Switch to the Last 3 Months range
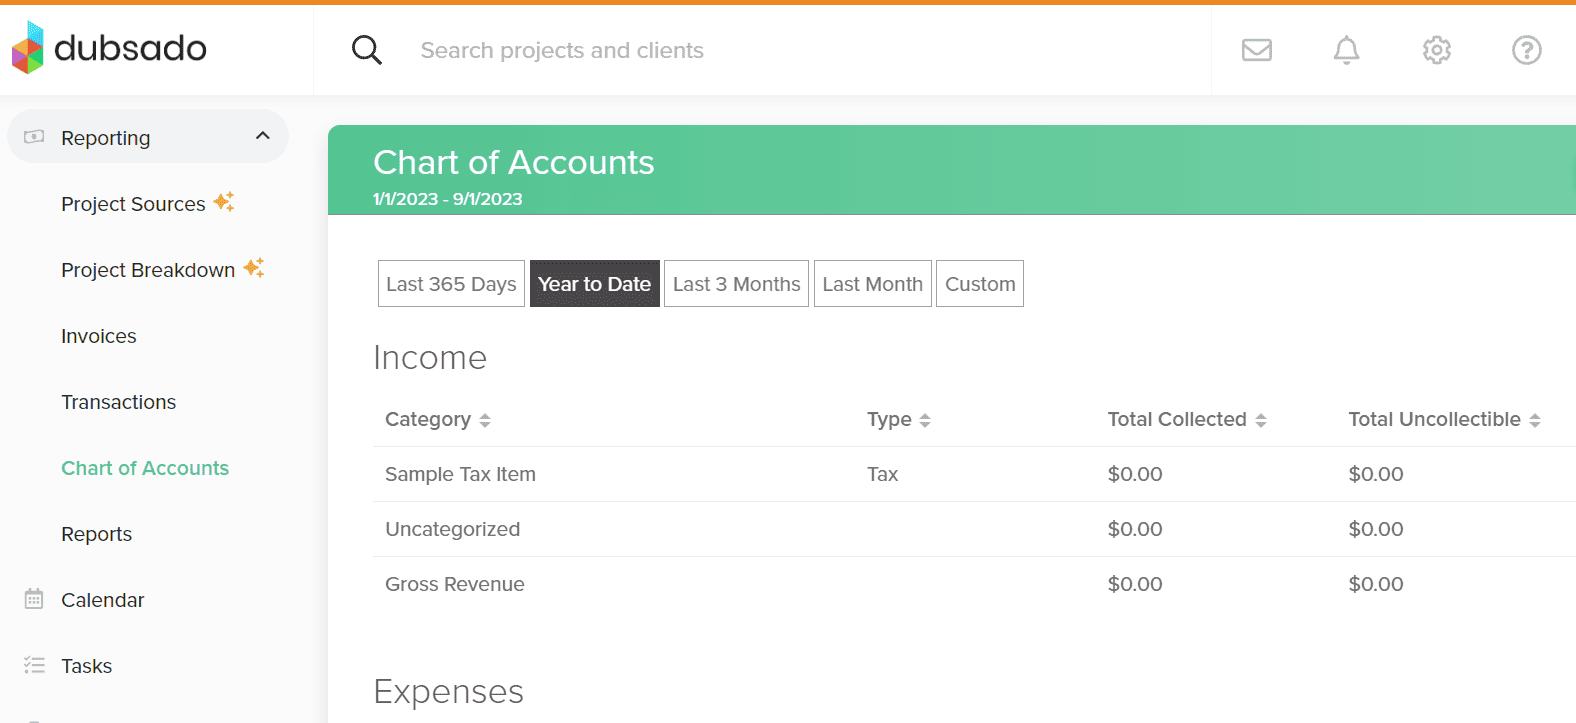 pos(736,284)
